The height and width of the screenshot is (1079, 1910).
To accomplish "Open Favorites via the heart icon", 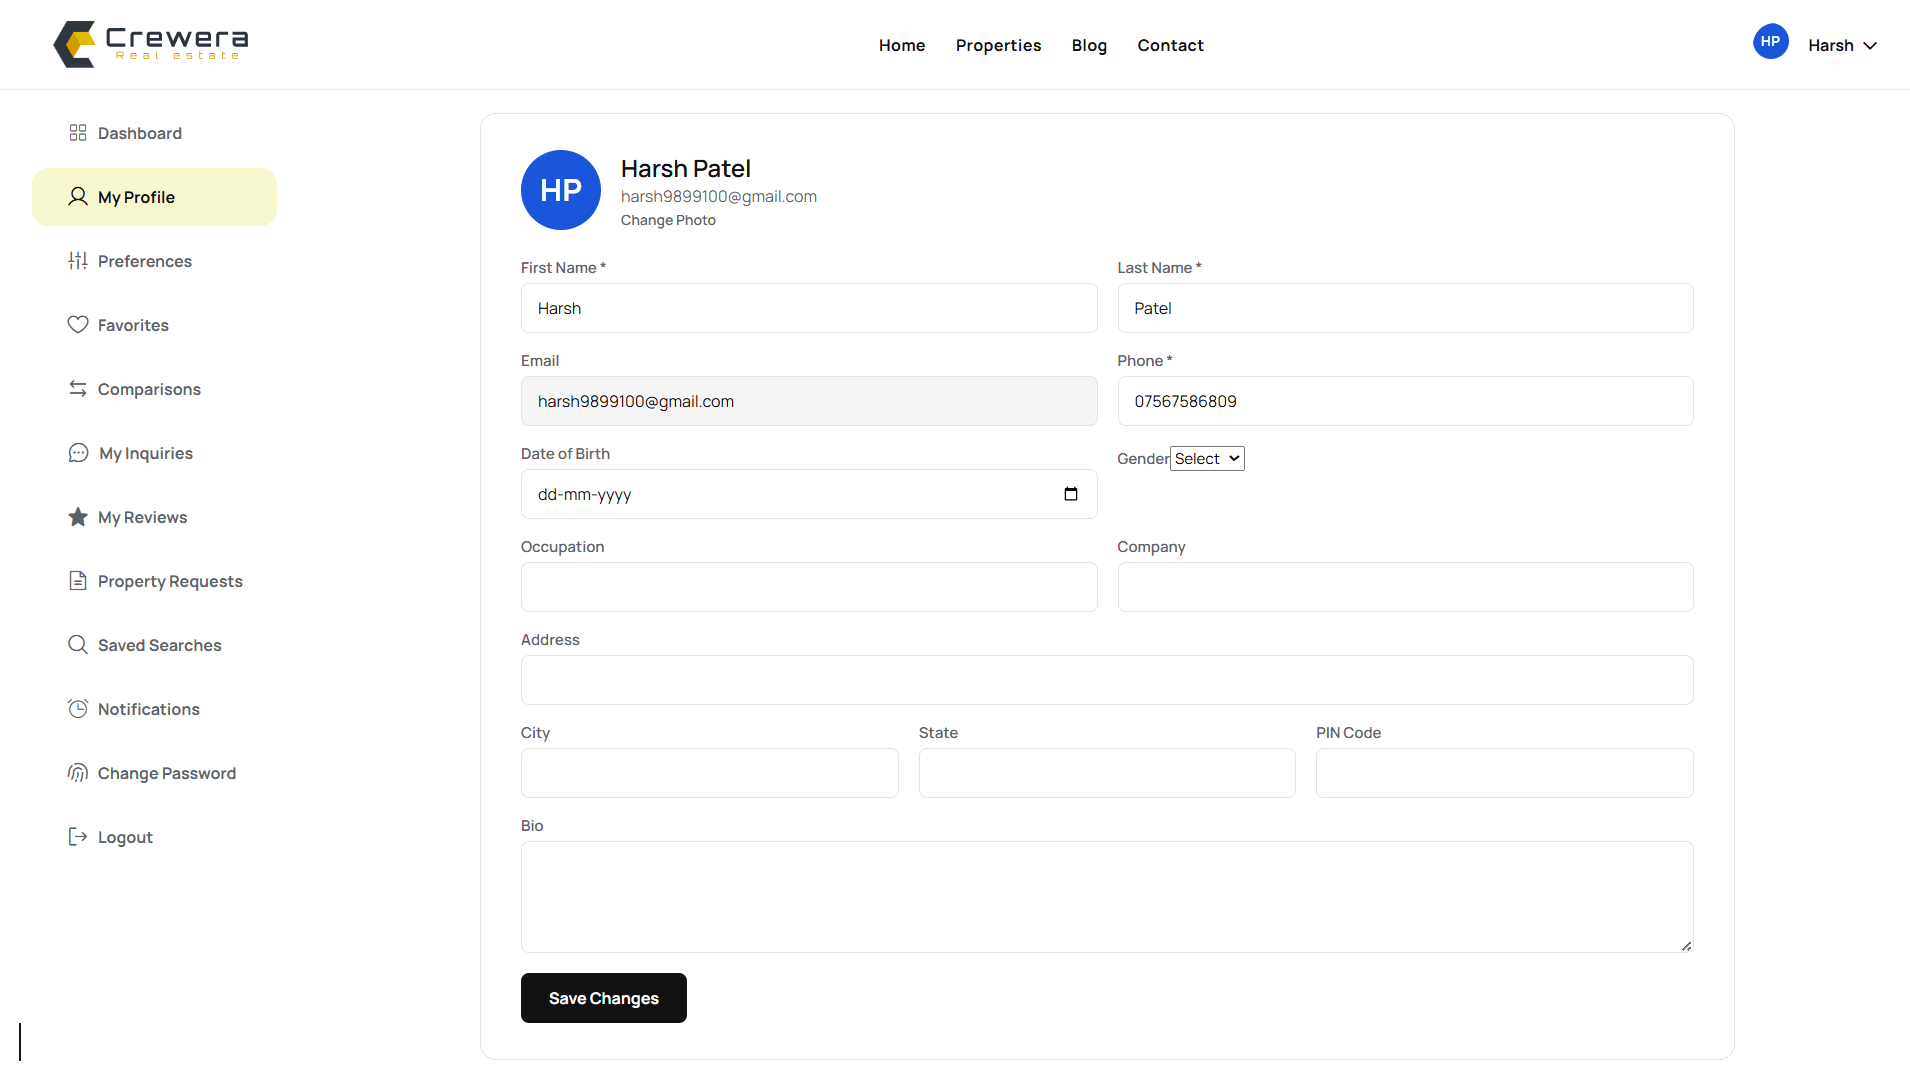I will [x=78, y=325].
